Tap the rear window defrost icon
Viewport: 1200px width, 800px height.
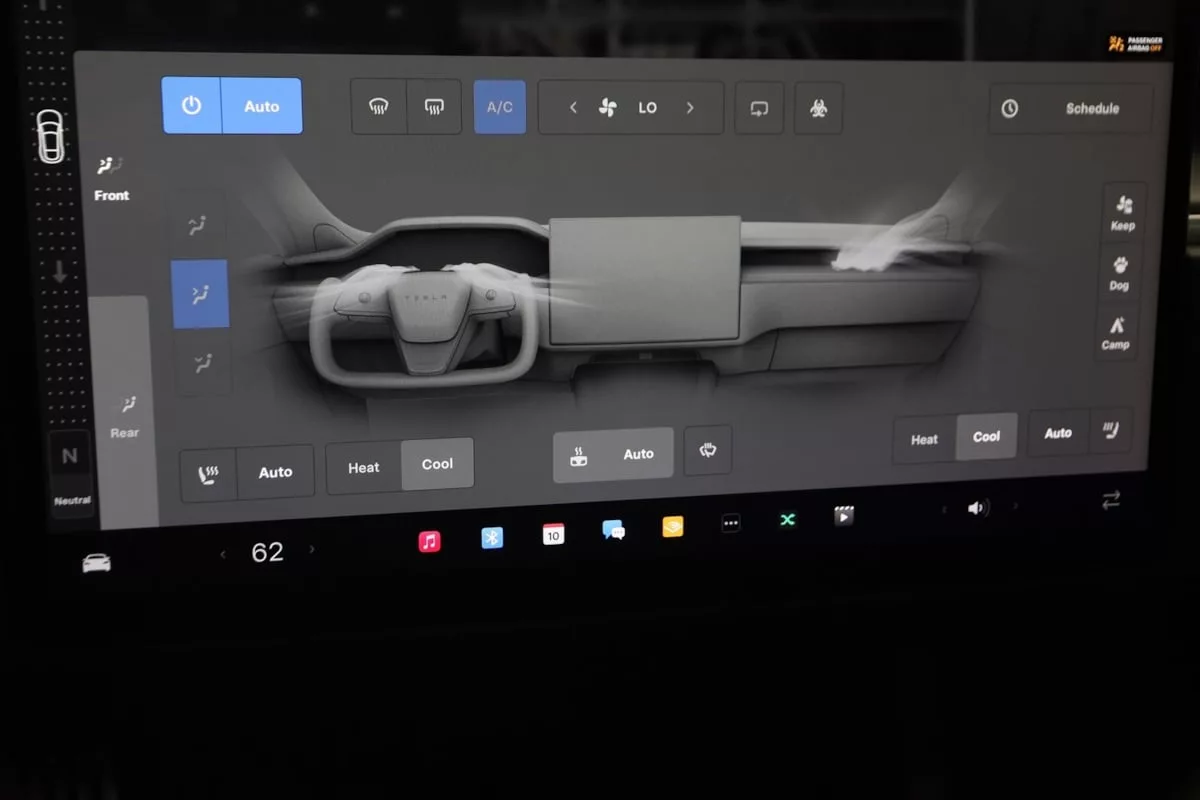434,107
